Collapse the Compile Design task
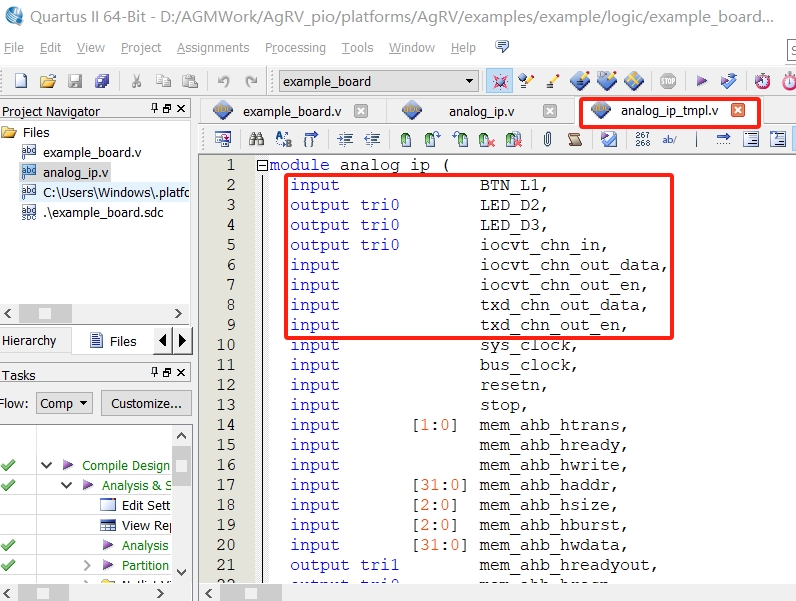Screen dimensions: 796x601 pos(47,465)
